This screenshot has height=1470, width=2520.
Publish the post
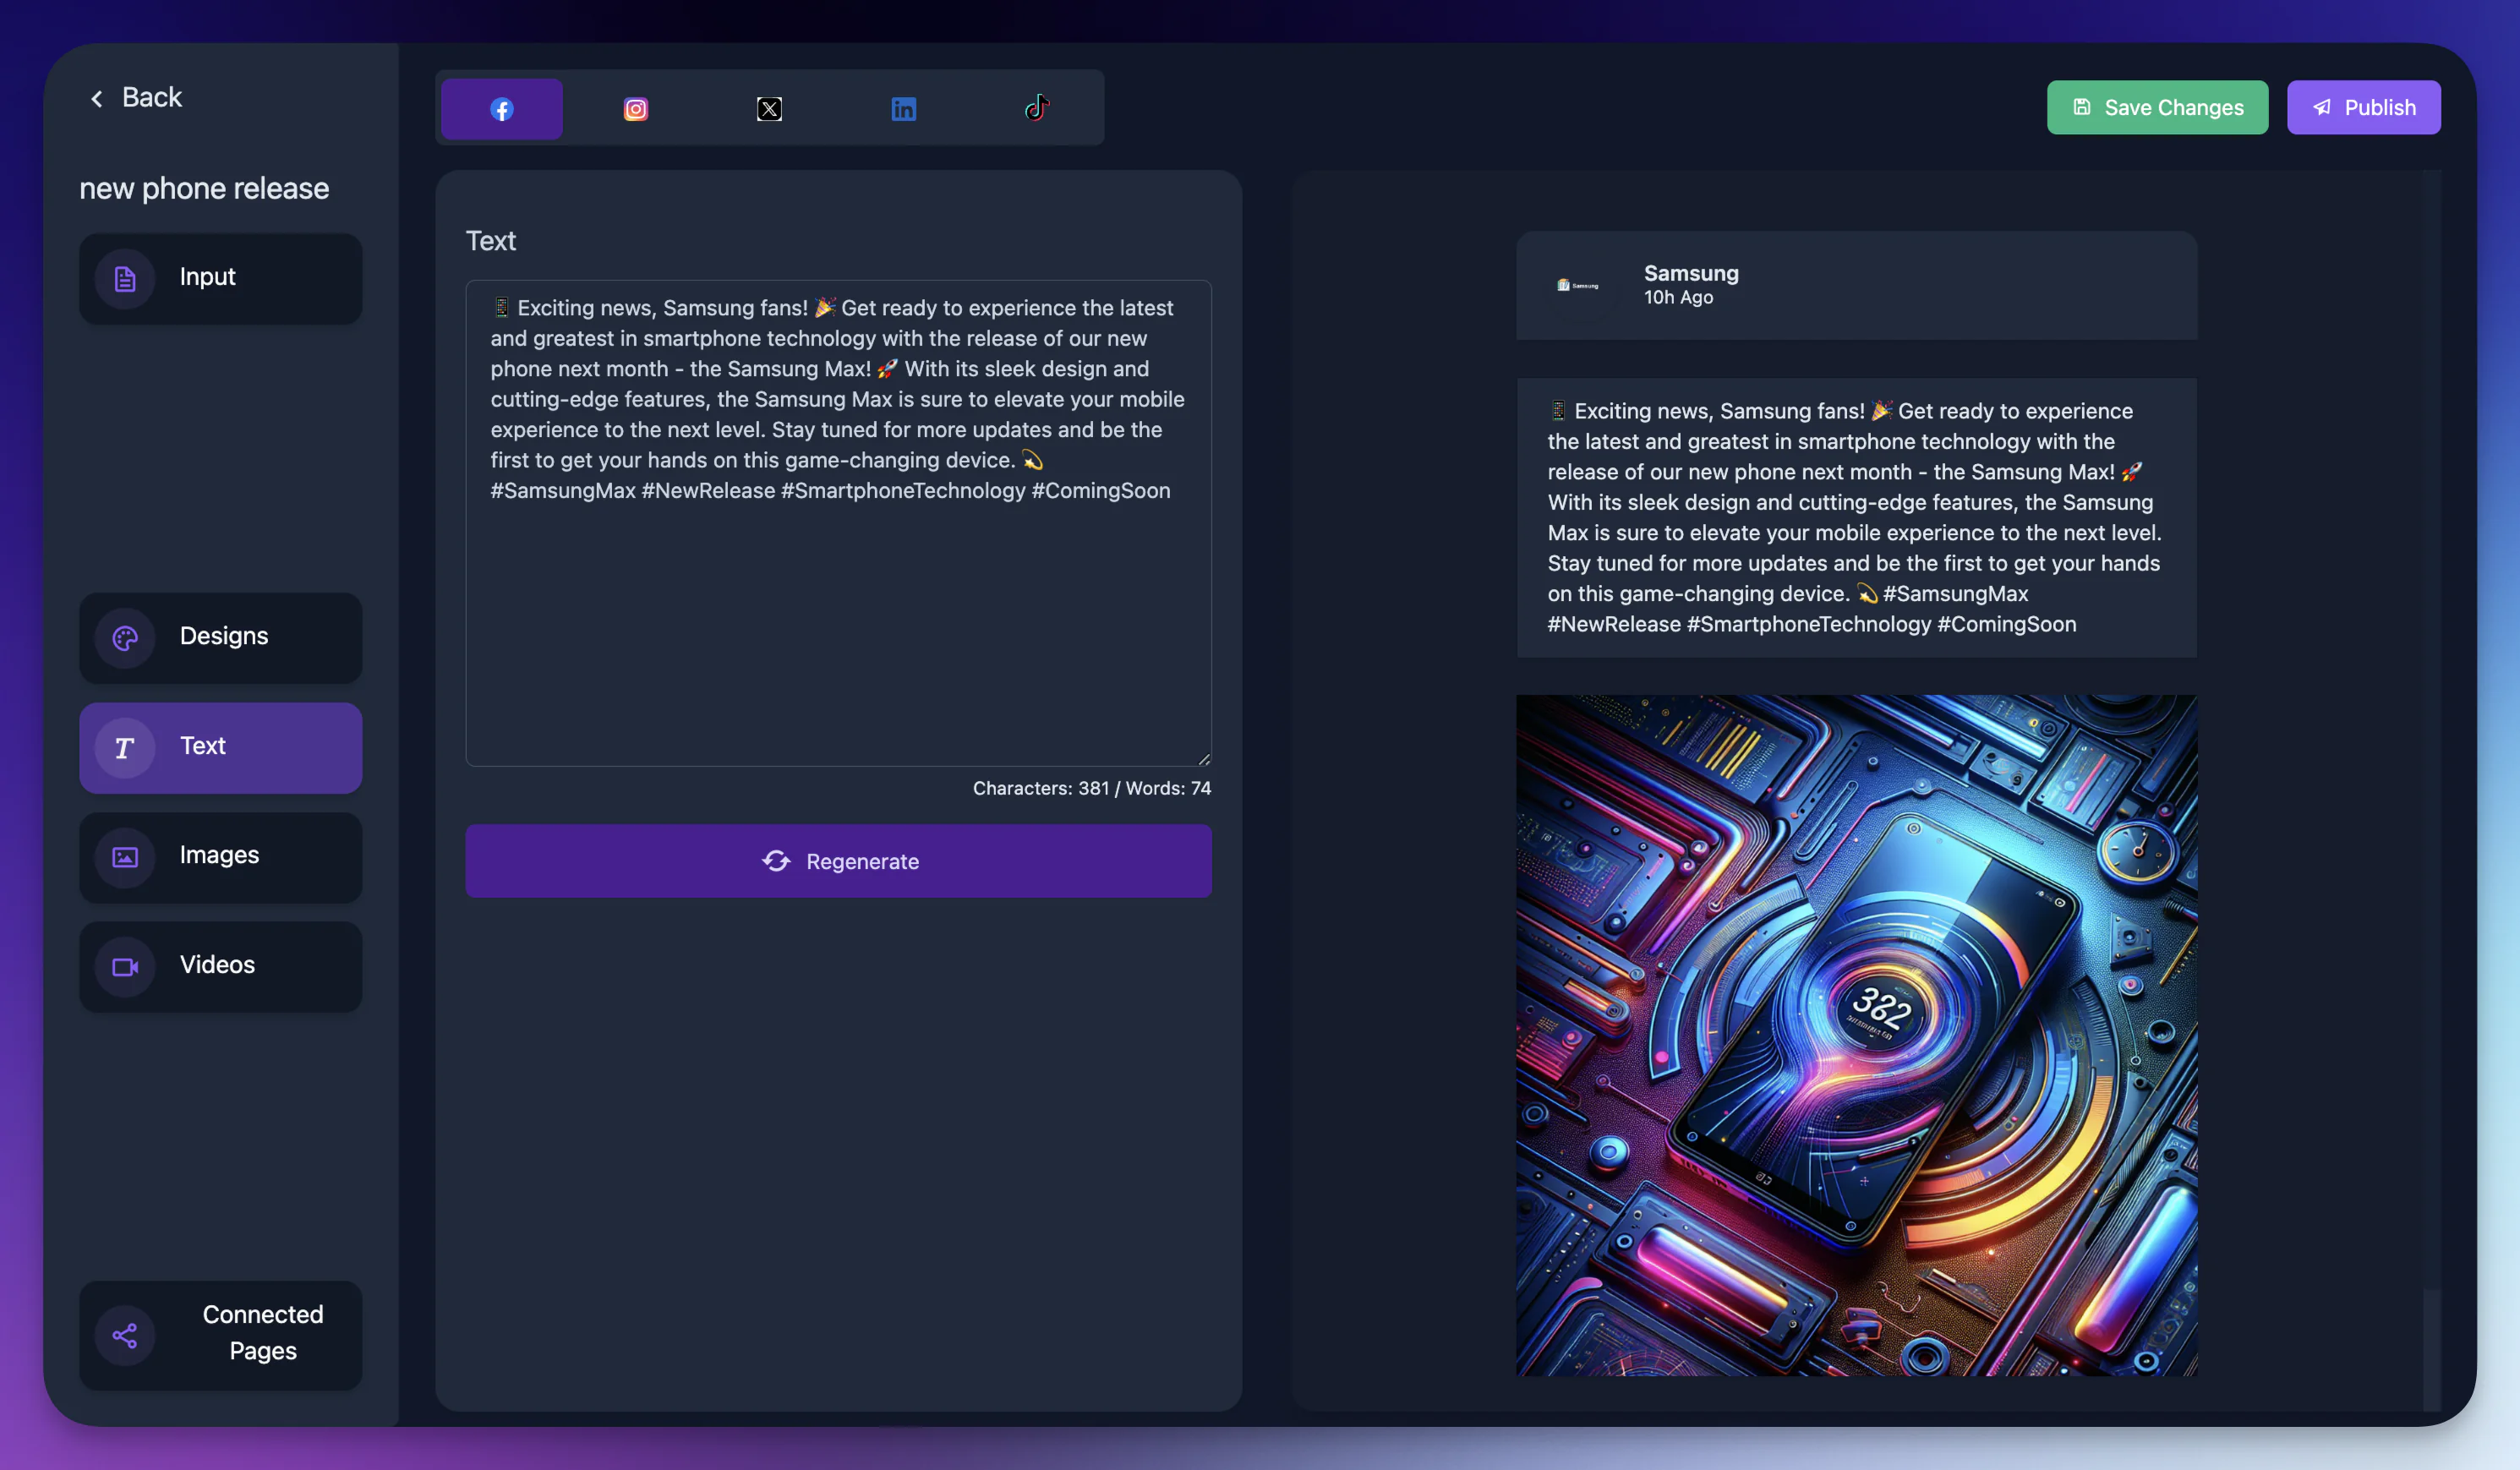(x=2364, y=107)
